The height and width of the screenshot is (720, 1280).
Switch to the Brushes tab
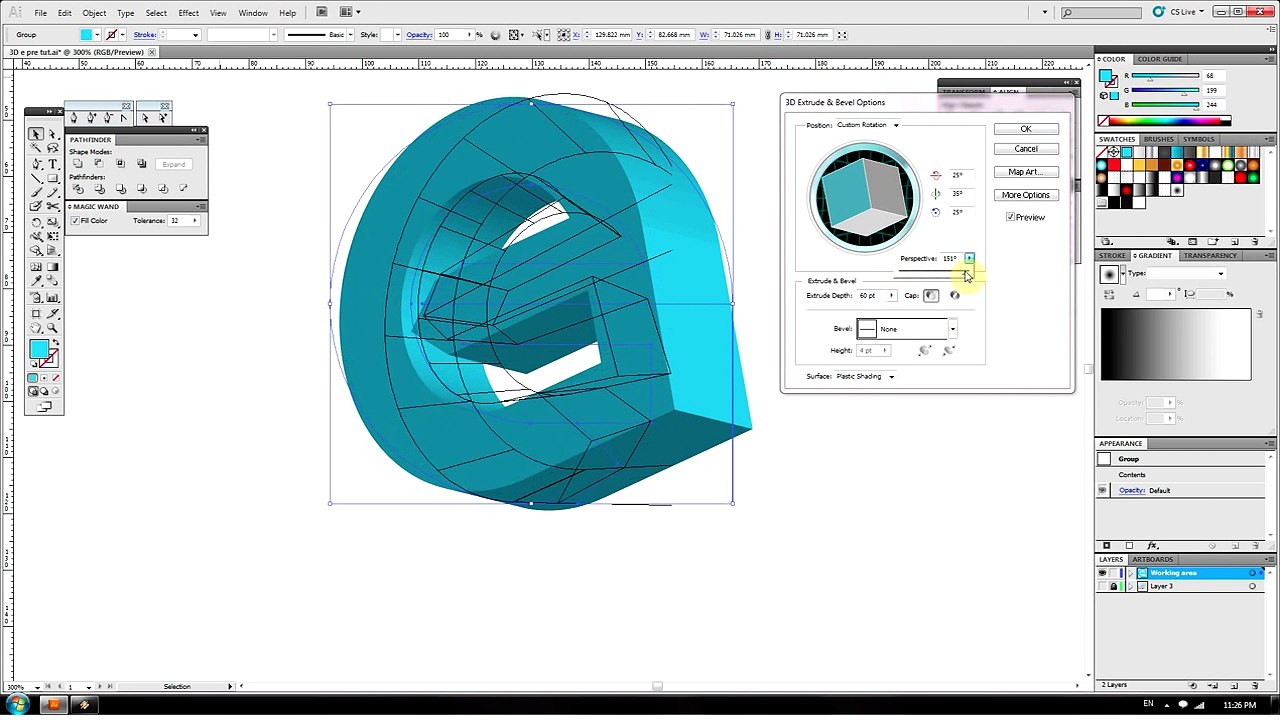[1158, 139]
